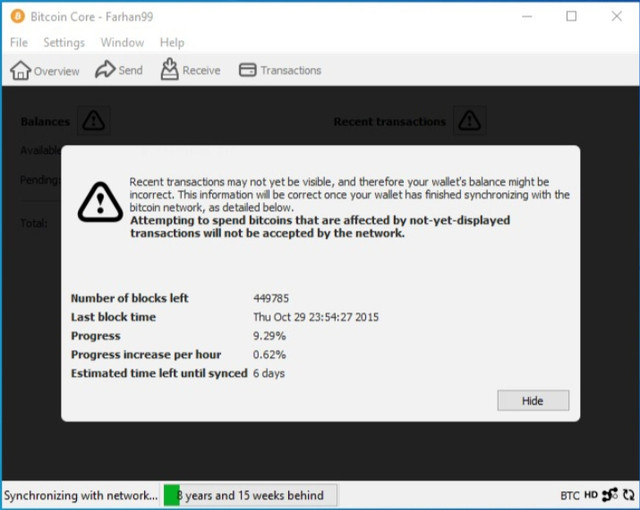Click the 'Number of blocks left' label
This screenshot has width=640, height=510.
130,298
